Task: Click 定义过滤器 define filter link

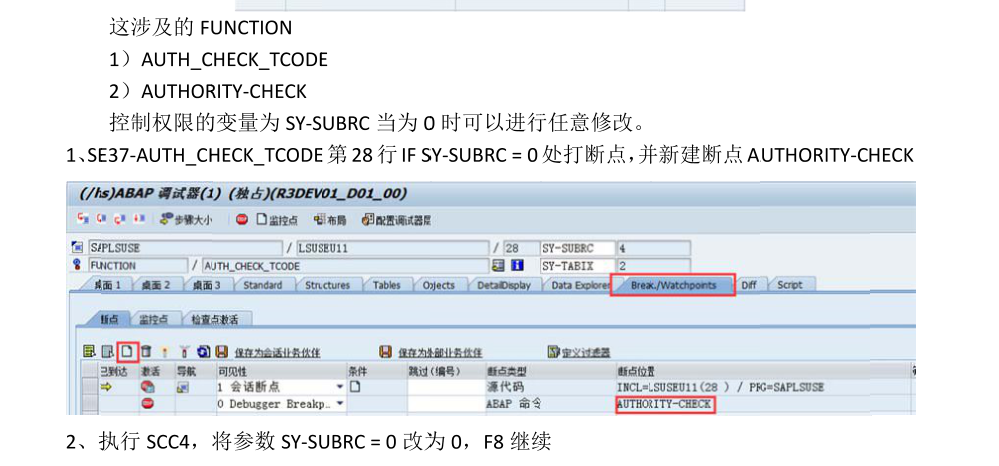Action: point(586,353)
